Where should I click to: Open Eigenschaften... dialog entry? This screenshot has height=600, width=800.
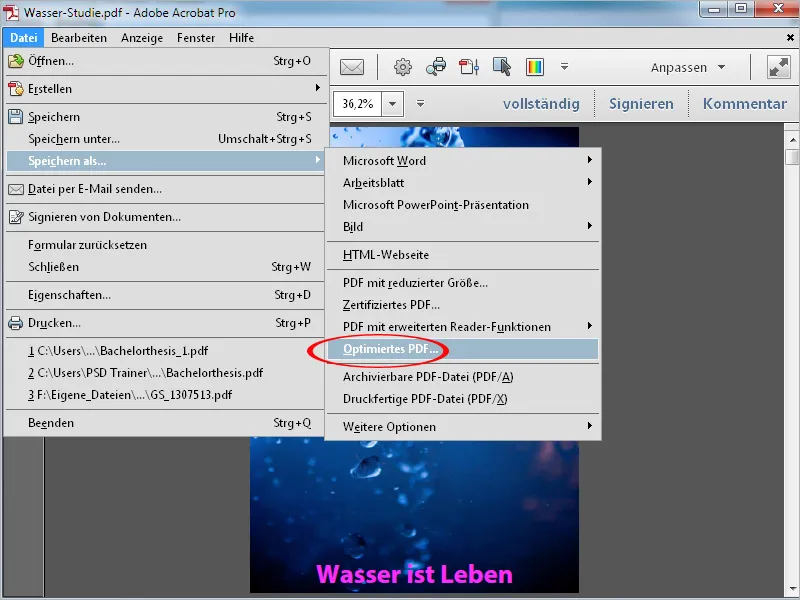tap(164, 295)
